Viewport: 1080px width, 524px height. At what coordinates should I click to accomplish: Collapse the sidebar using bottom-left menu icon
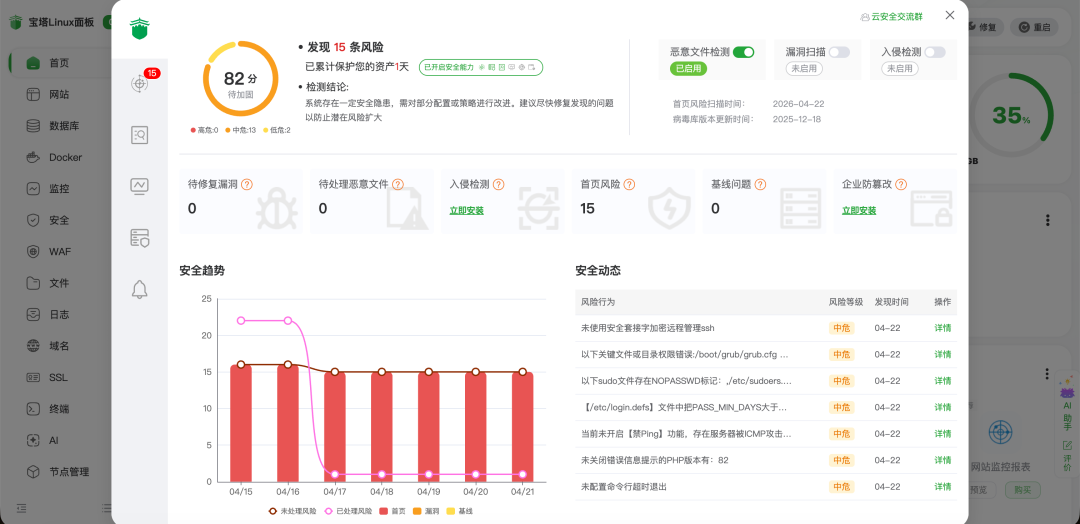[21, 508]
